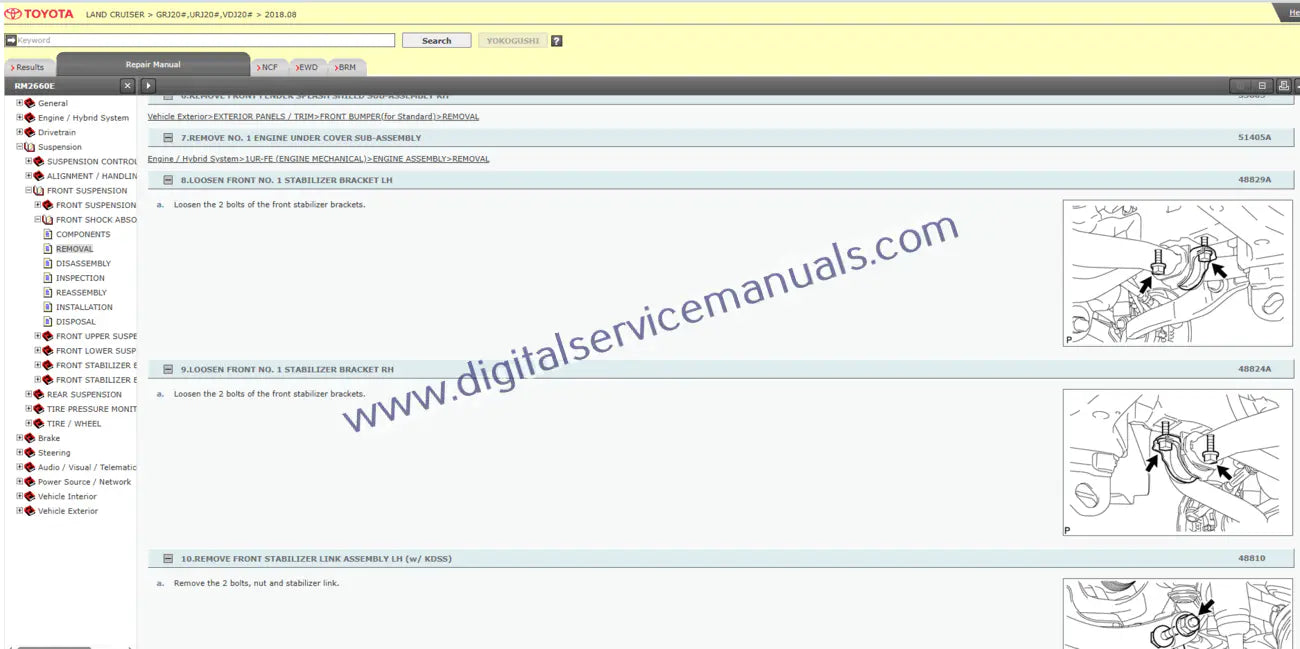Switch to the Results tab
Viewport: 1300px width, 649px height.
tap(28, 68)
